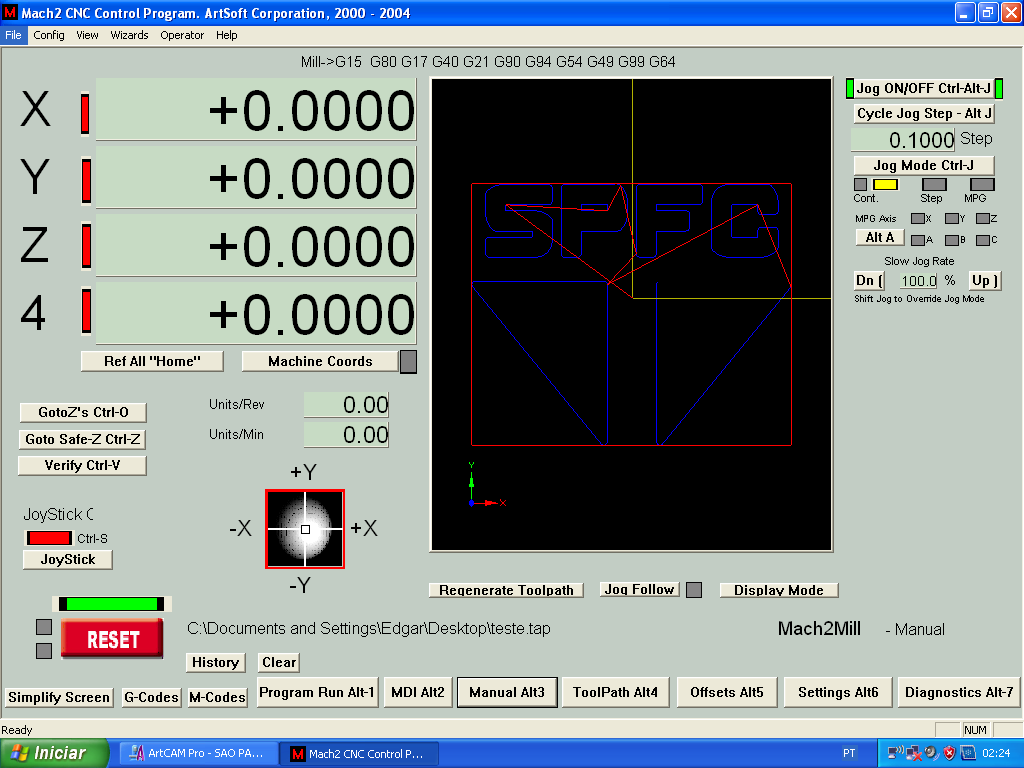This screenshot has height=768, width=1024.
Task: Open the G-Codes list
Action: [x=151, y=697]
